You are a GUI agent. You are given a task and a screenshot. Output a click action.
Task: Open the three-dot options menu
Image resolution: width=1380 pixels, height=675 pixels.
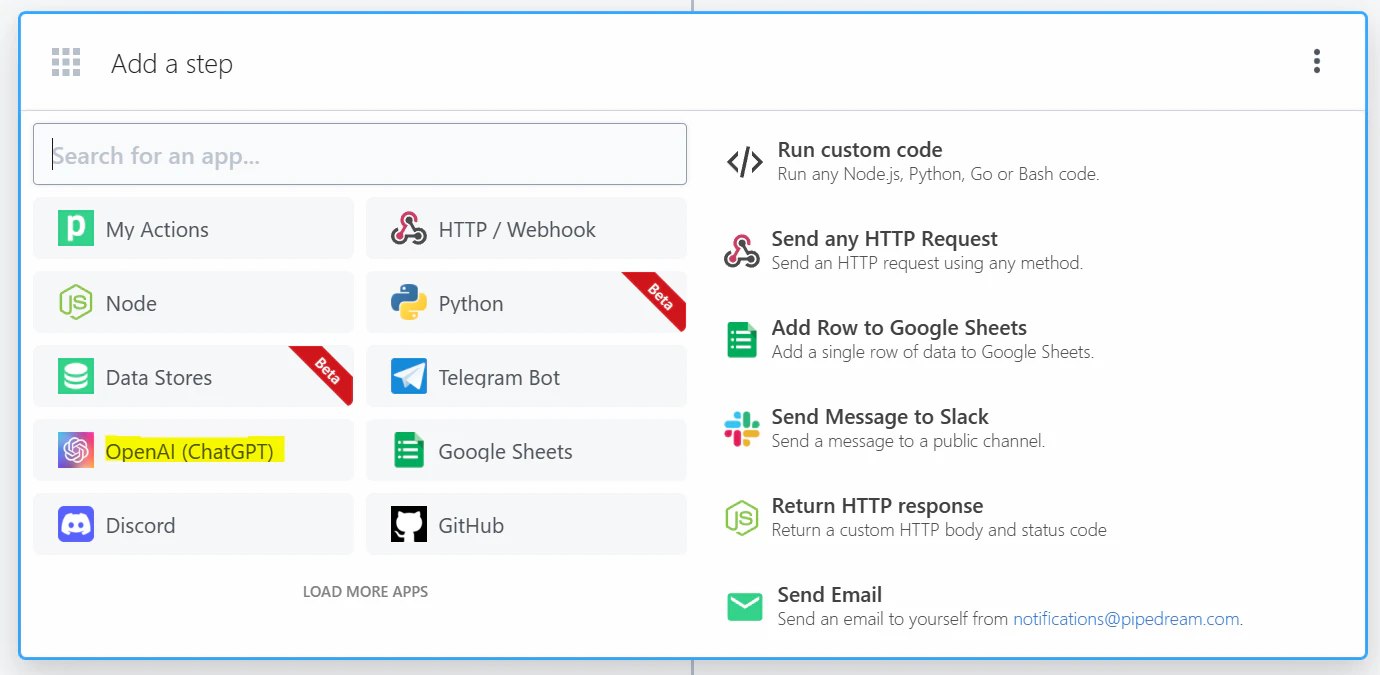coord(1317,62)
